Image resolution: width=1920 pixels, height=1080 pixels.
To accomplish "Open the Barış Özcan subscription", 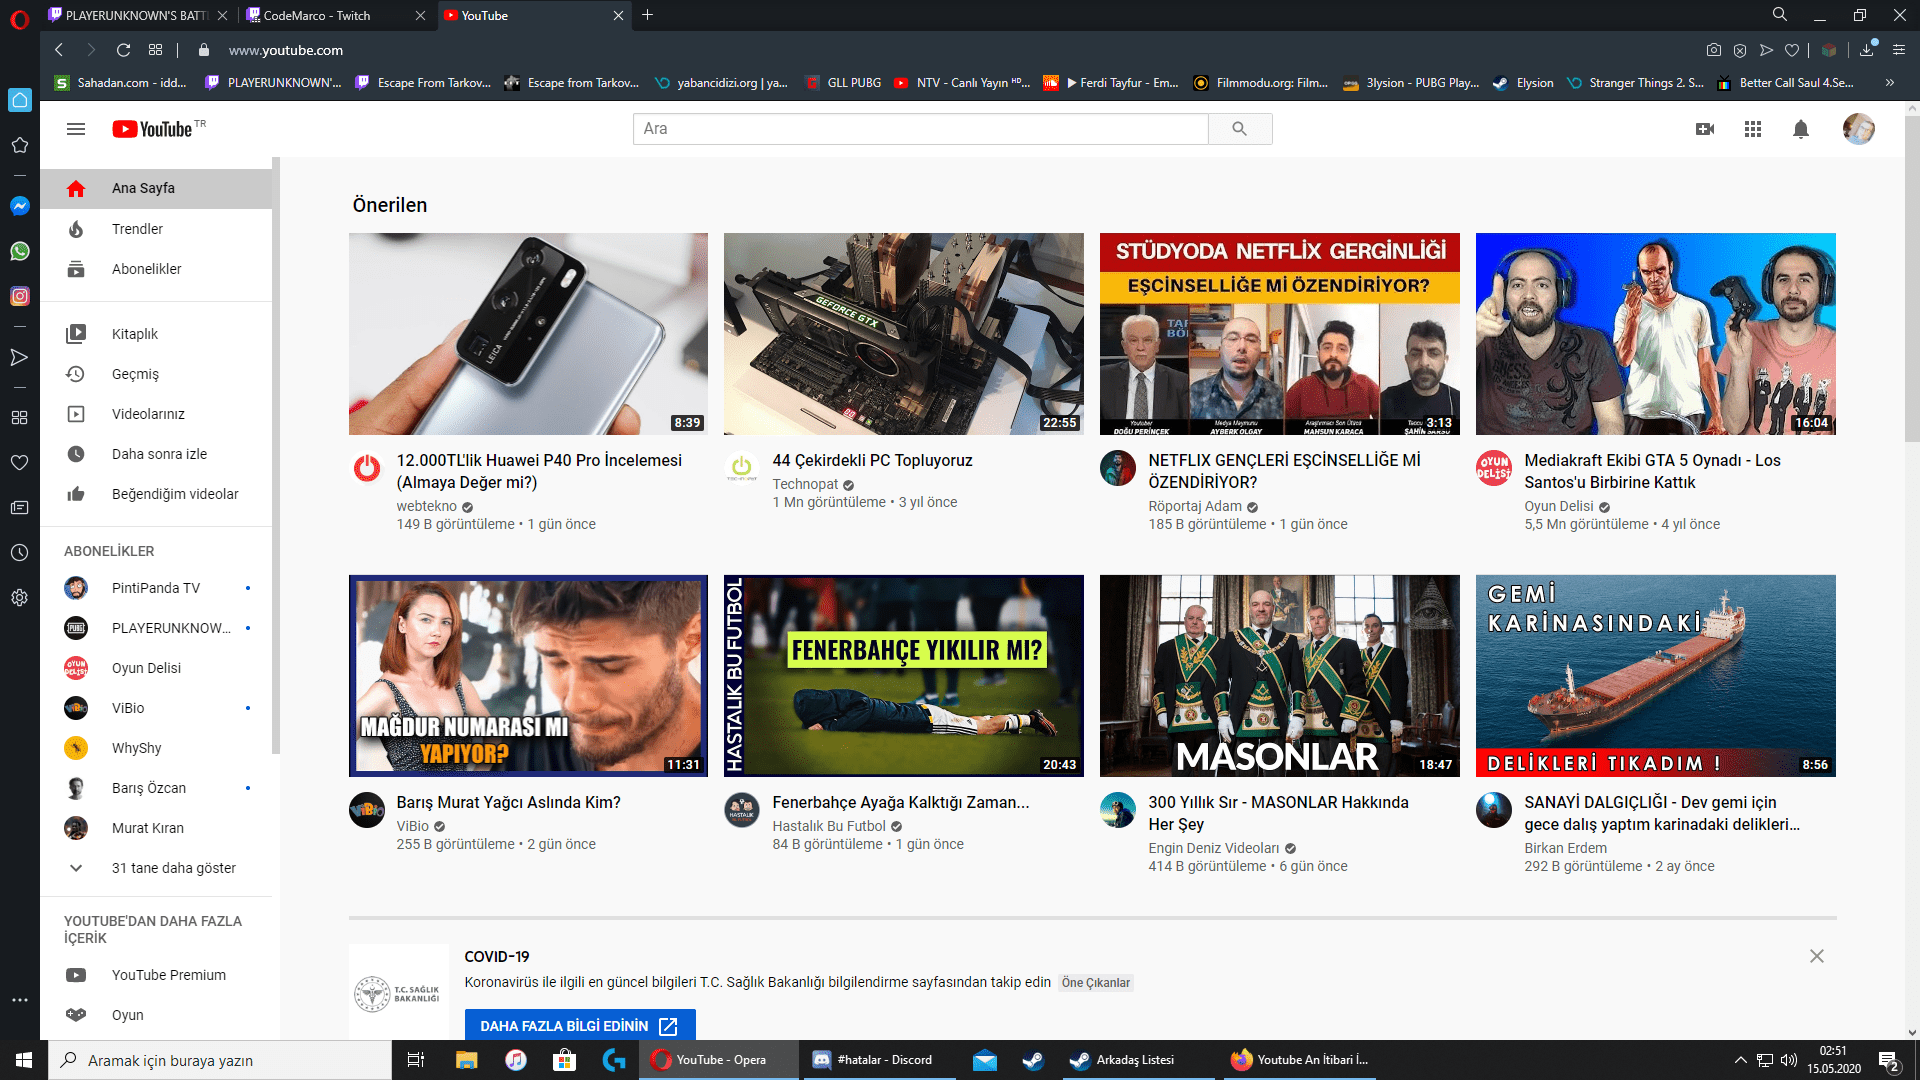I will pos(156,788).
